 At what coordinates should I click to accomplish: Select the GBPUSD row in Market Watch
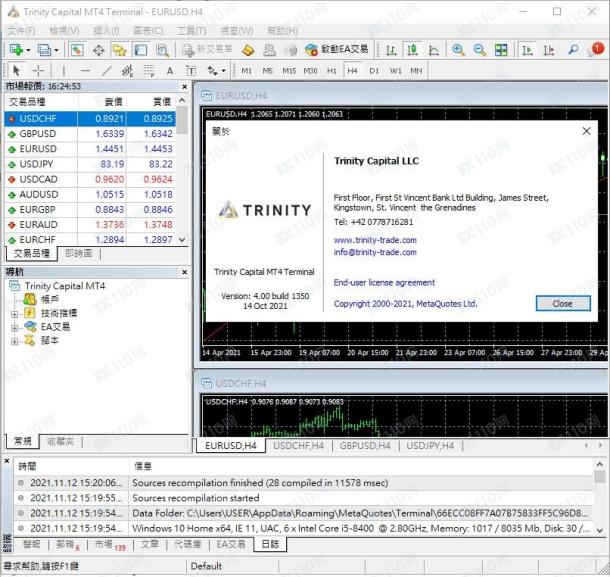(x=90, y=134)
